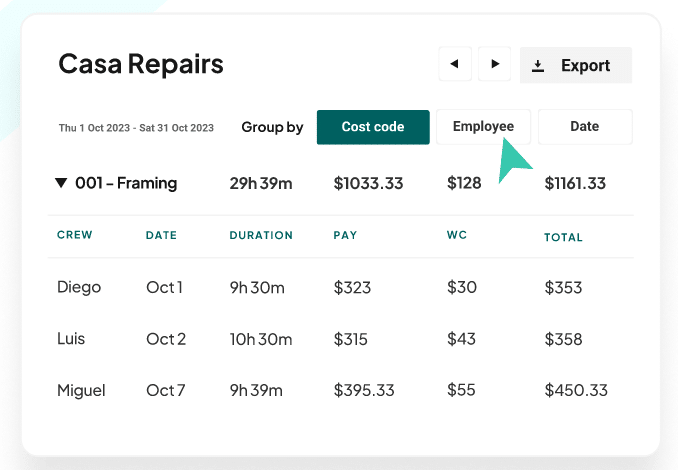Sort by the DATE column header

(x=161, y=236)
